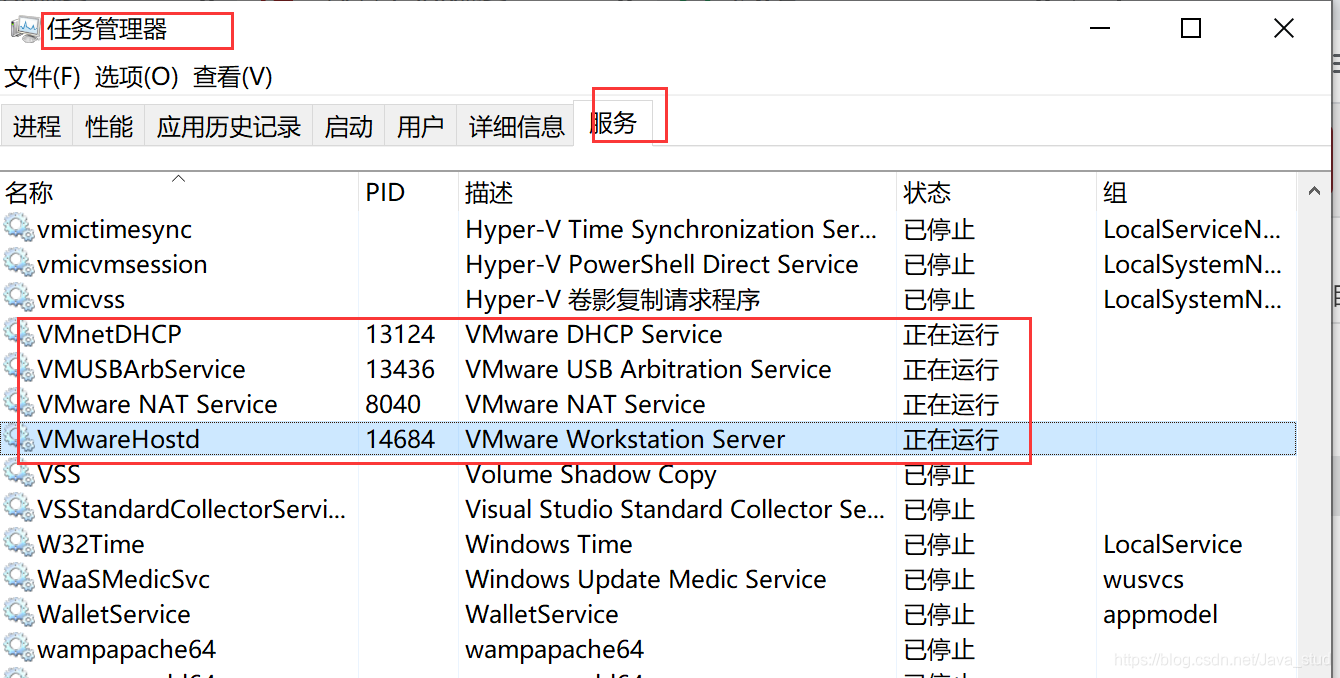1340x678 pixels.
Task: Click the scrollbar up arrow
Action: 1313,191
